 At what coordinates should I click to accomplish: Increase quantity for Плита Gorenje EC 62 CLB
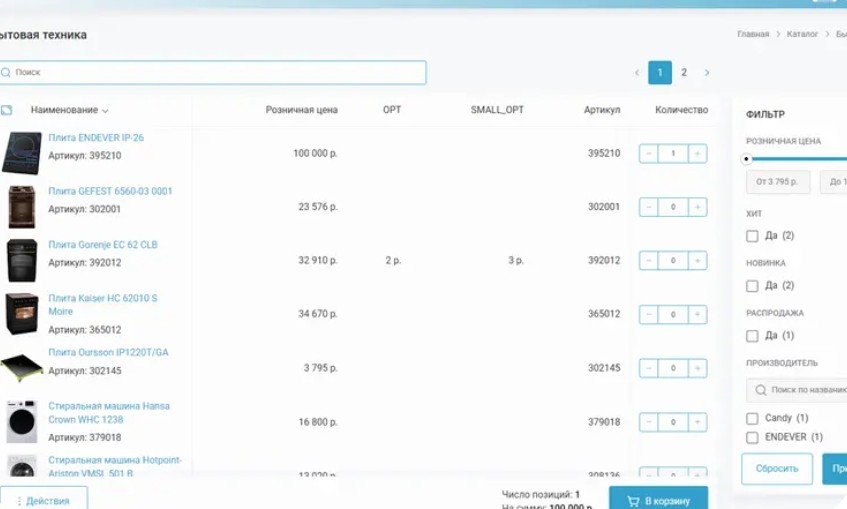[x=697, y=260]
